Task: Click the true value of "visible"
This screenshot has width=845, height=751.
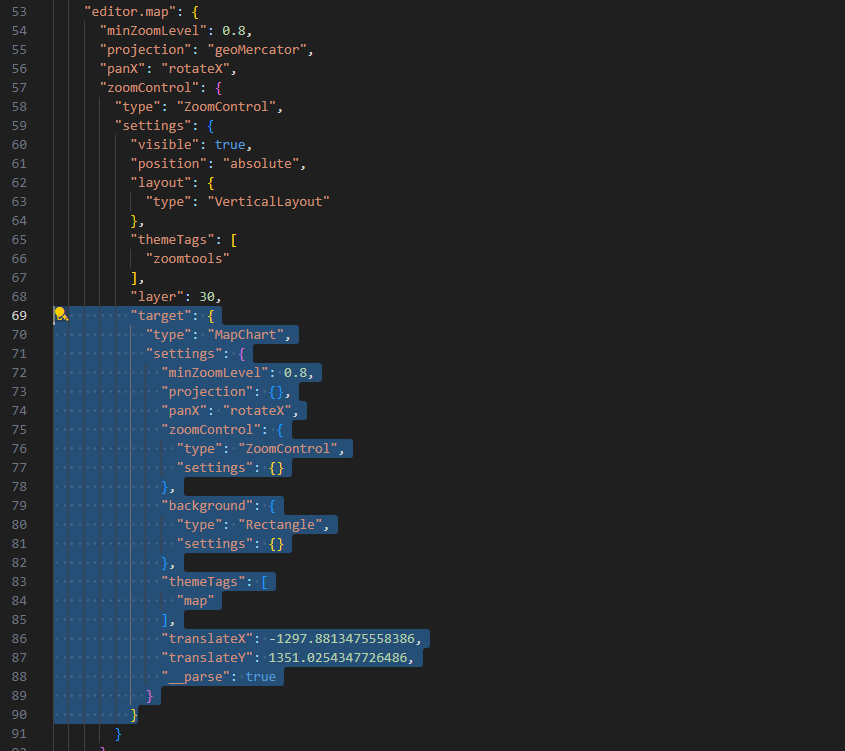Action: tap(229, 144)
